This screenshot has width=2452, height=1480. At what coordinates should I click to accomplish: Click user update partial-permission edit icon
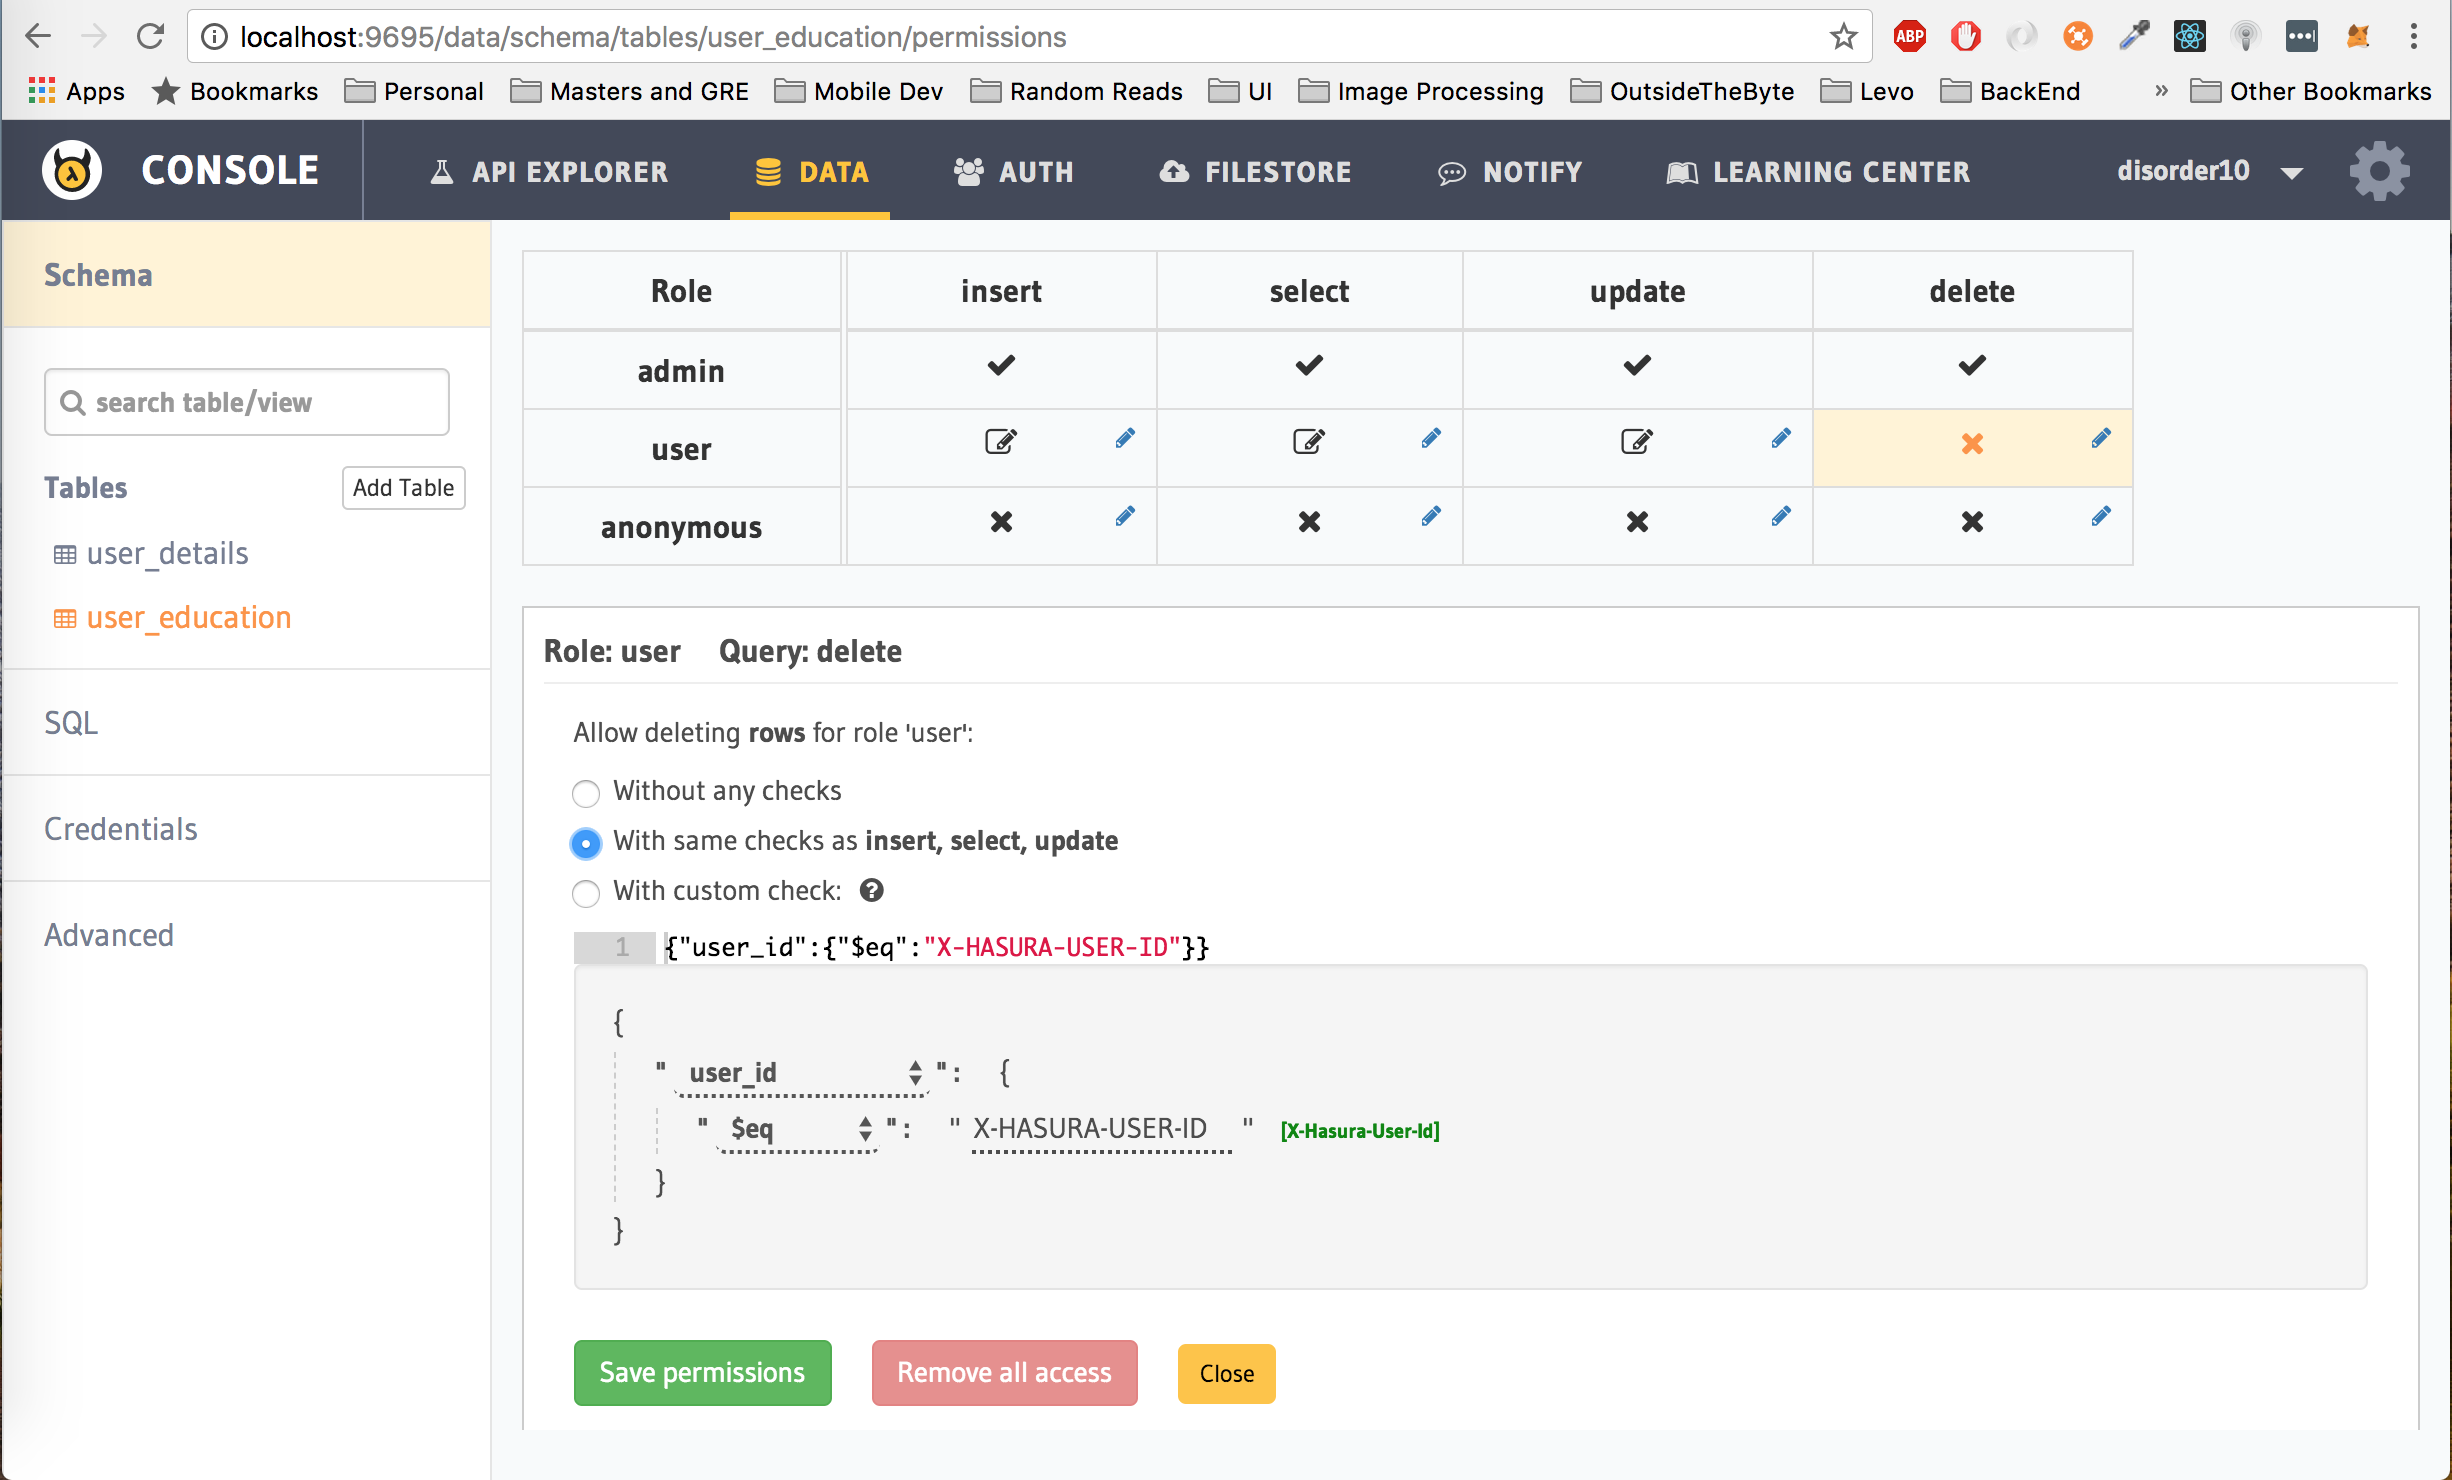(1637, 441)
